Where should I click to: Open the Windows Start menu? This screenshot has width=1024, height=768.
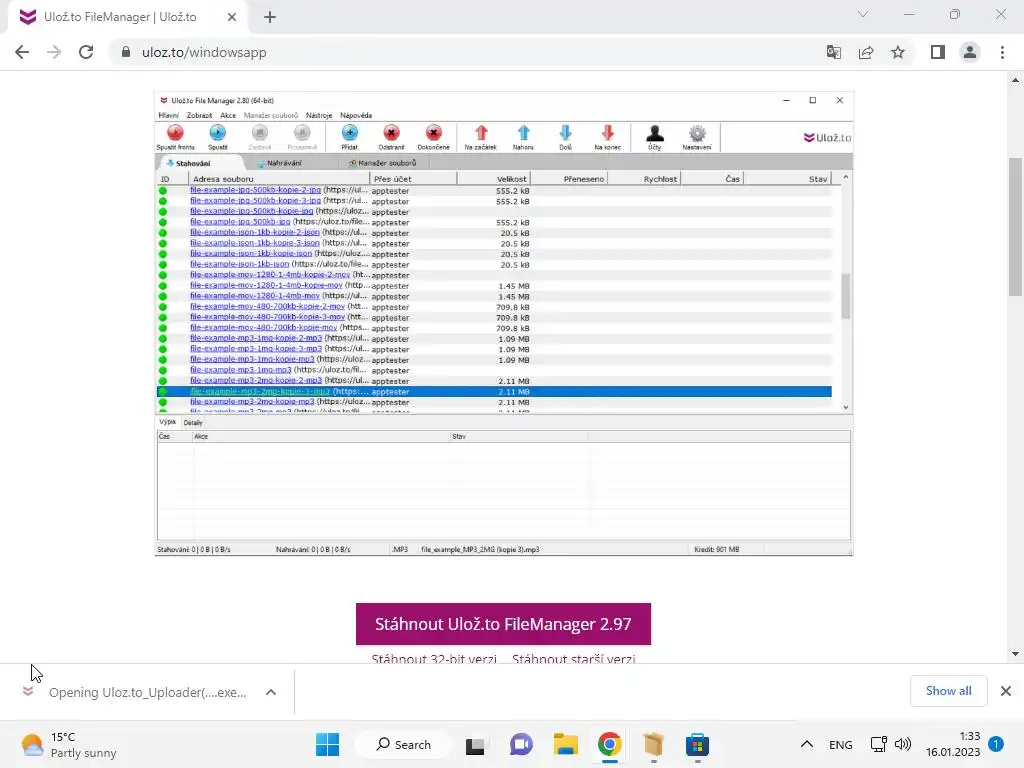point(327,744)
